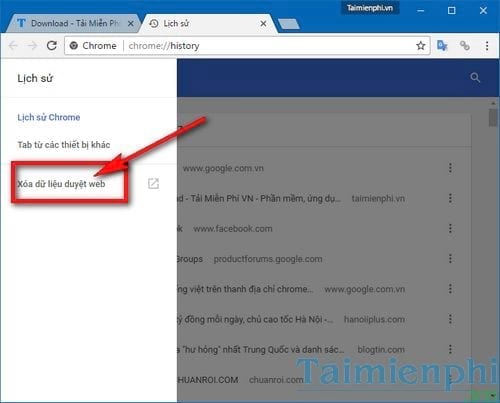Open the Tải Miễn Phí VN history entry
The image size is (500, 403).
[x=259, y=199]
